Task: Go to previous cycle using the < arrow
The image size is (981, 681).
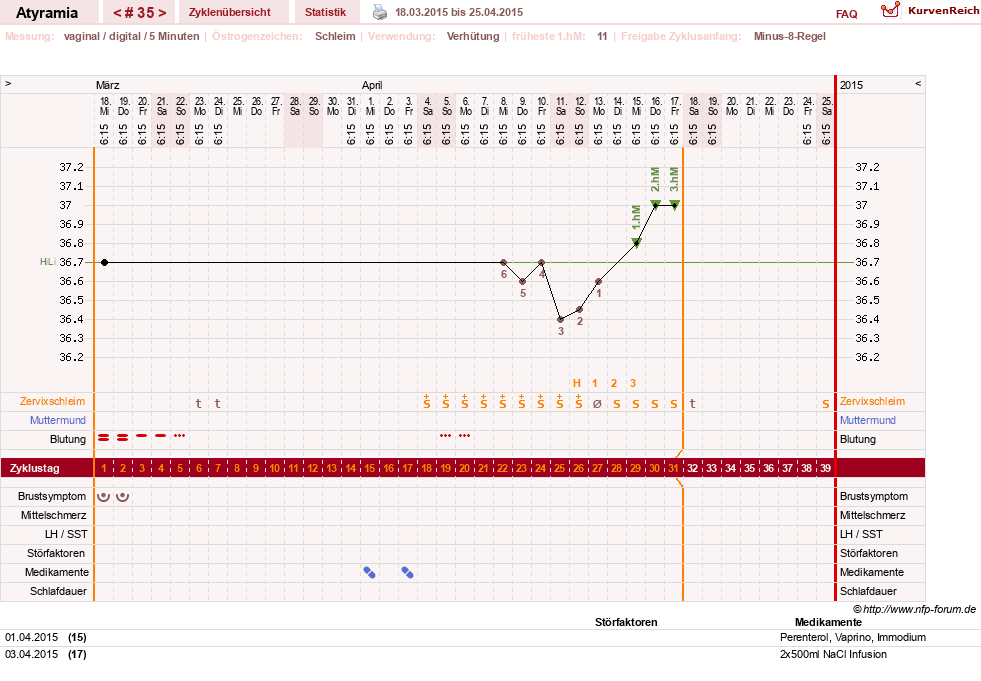Action: [117, 13]
